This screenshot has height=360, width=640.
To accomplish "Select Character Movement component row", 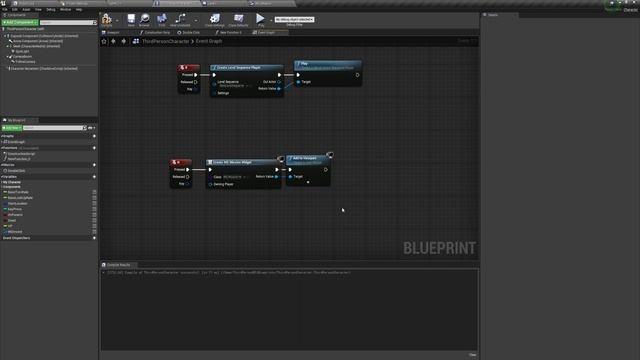I will point(43,69).
